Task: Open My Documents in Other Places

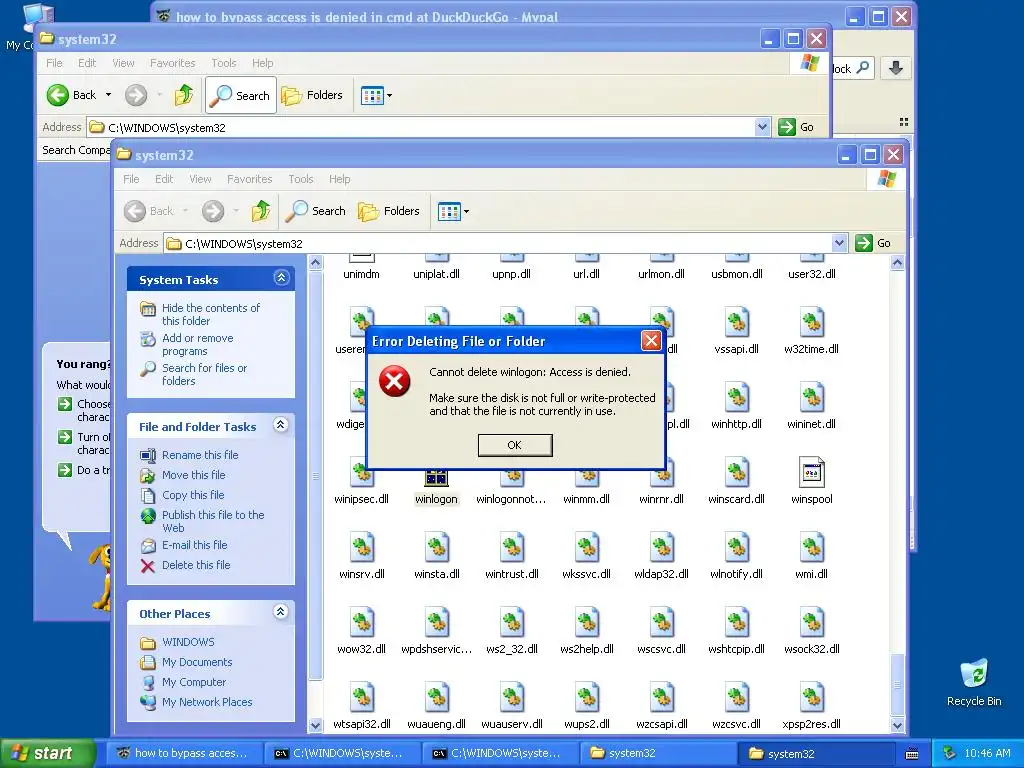Action: pyautogui.click(x=197, y=662)
